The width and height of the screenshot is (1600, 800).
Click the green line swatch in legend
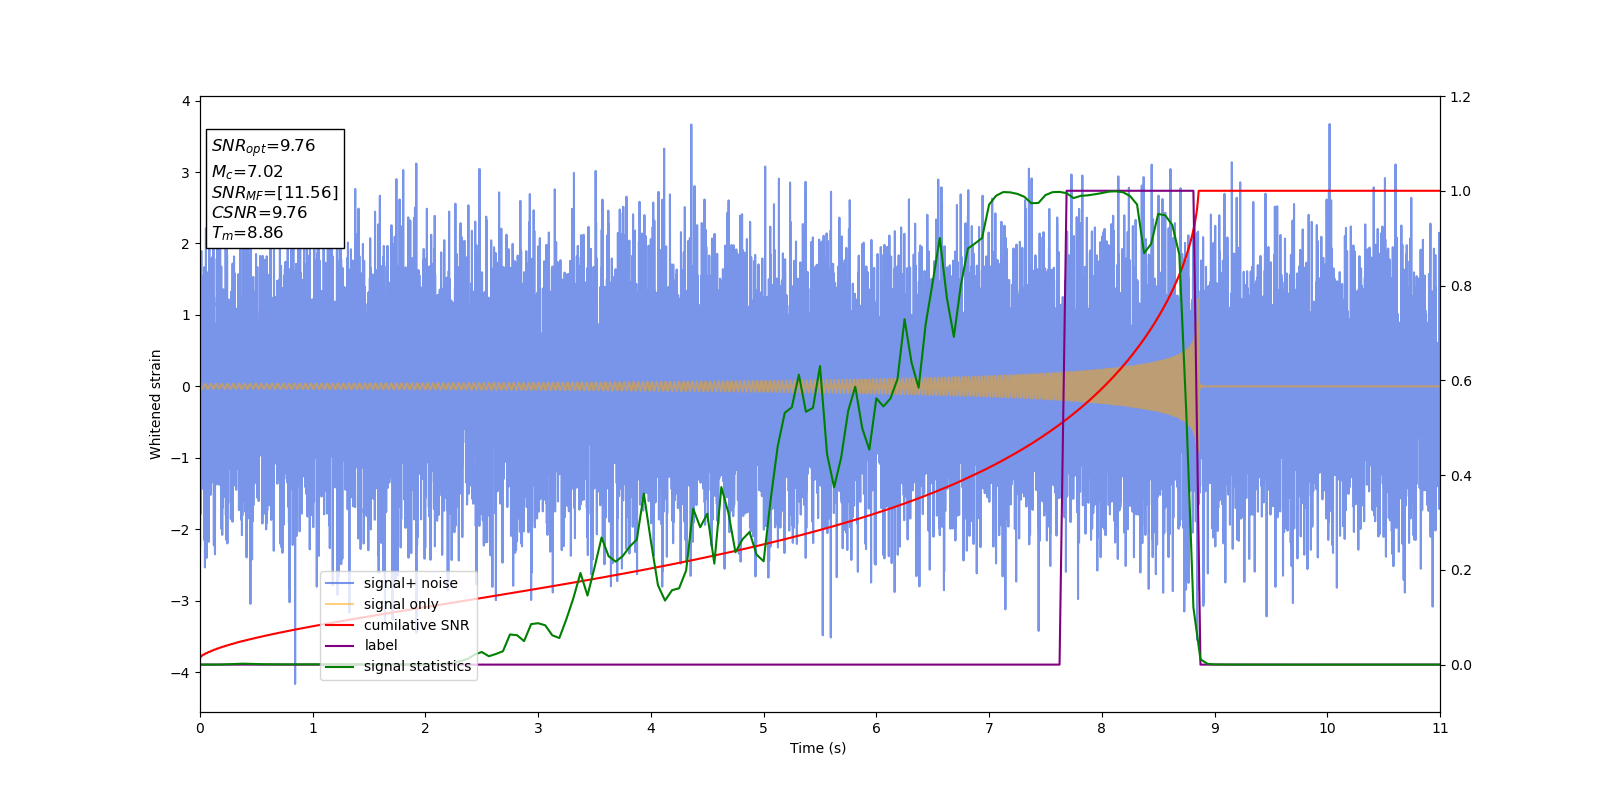[340, 667]
